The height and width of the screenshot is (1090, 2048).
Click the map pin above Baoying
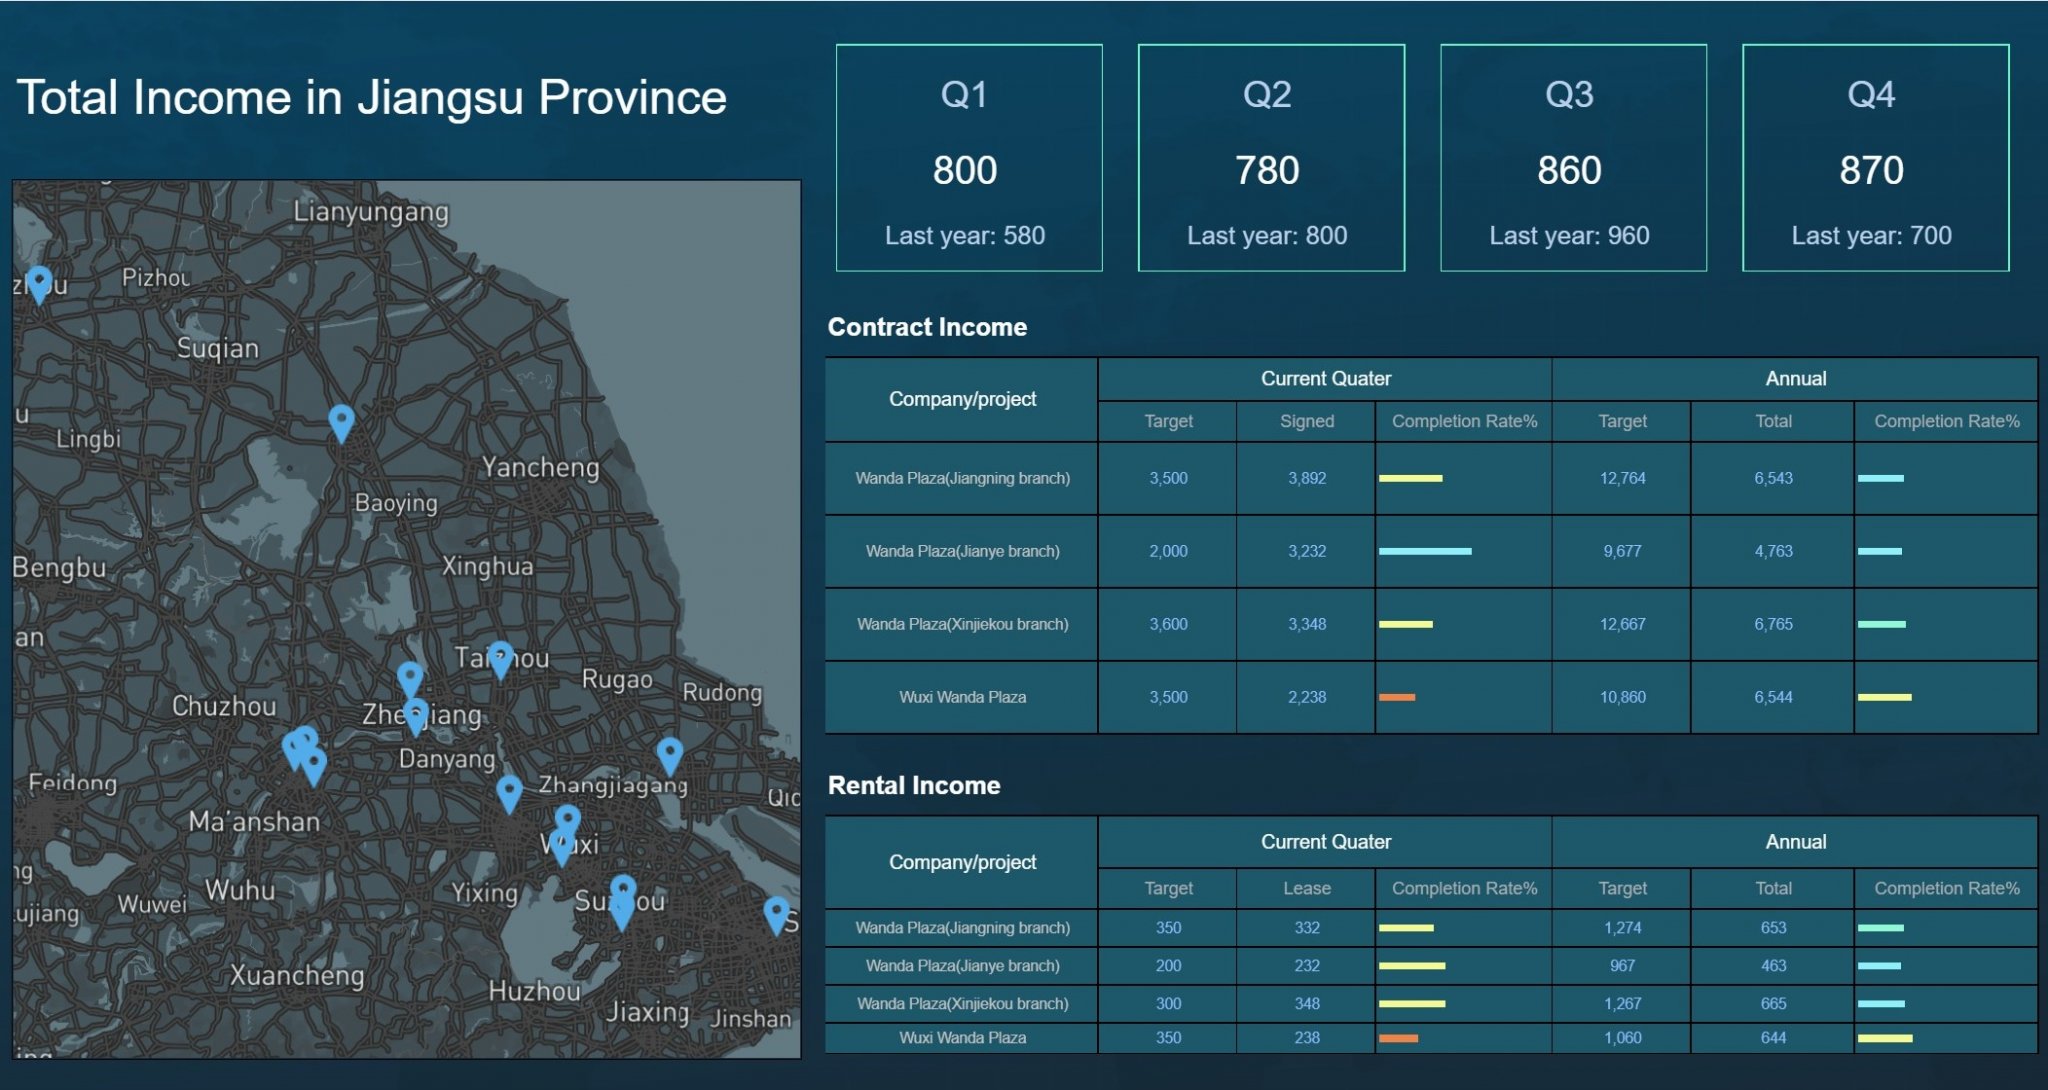coord(341,421)
